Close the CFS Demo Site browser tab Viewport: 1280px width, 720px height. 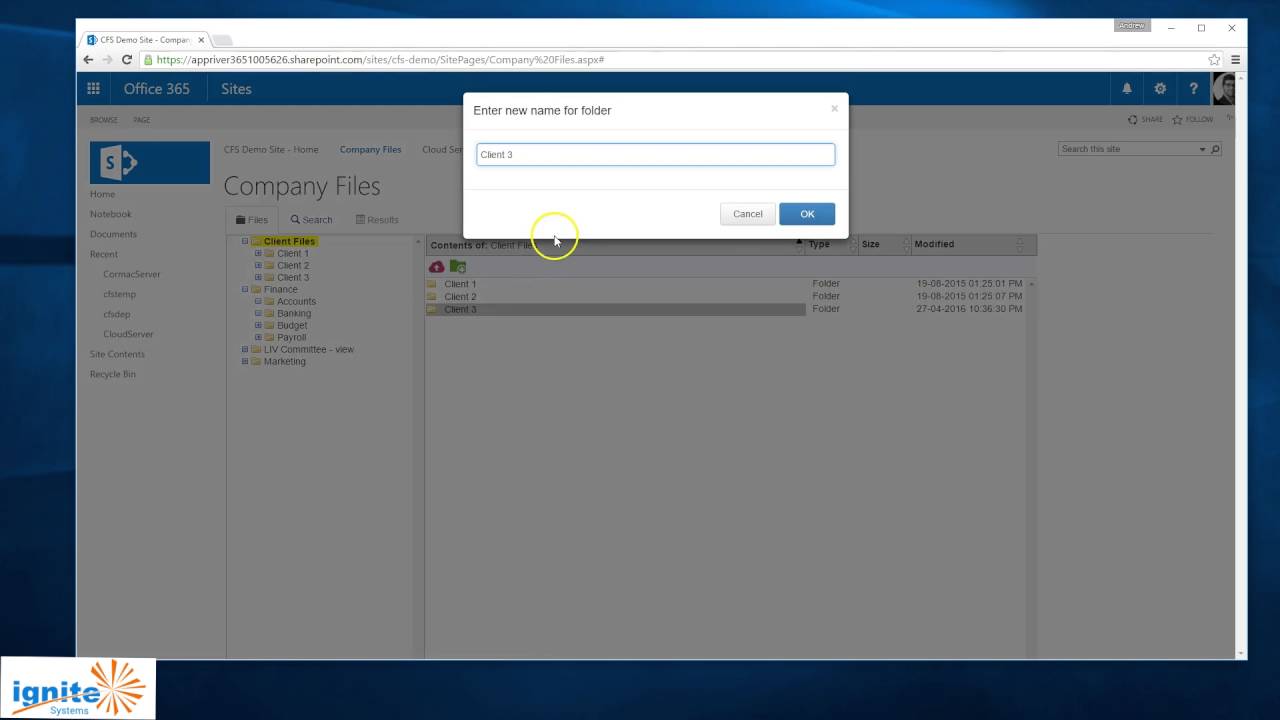coord(201,40)
